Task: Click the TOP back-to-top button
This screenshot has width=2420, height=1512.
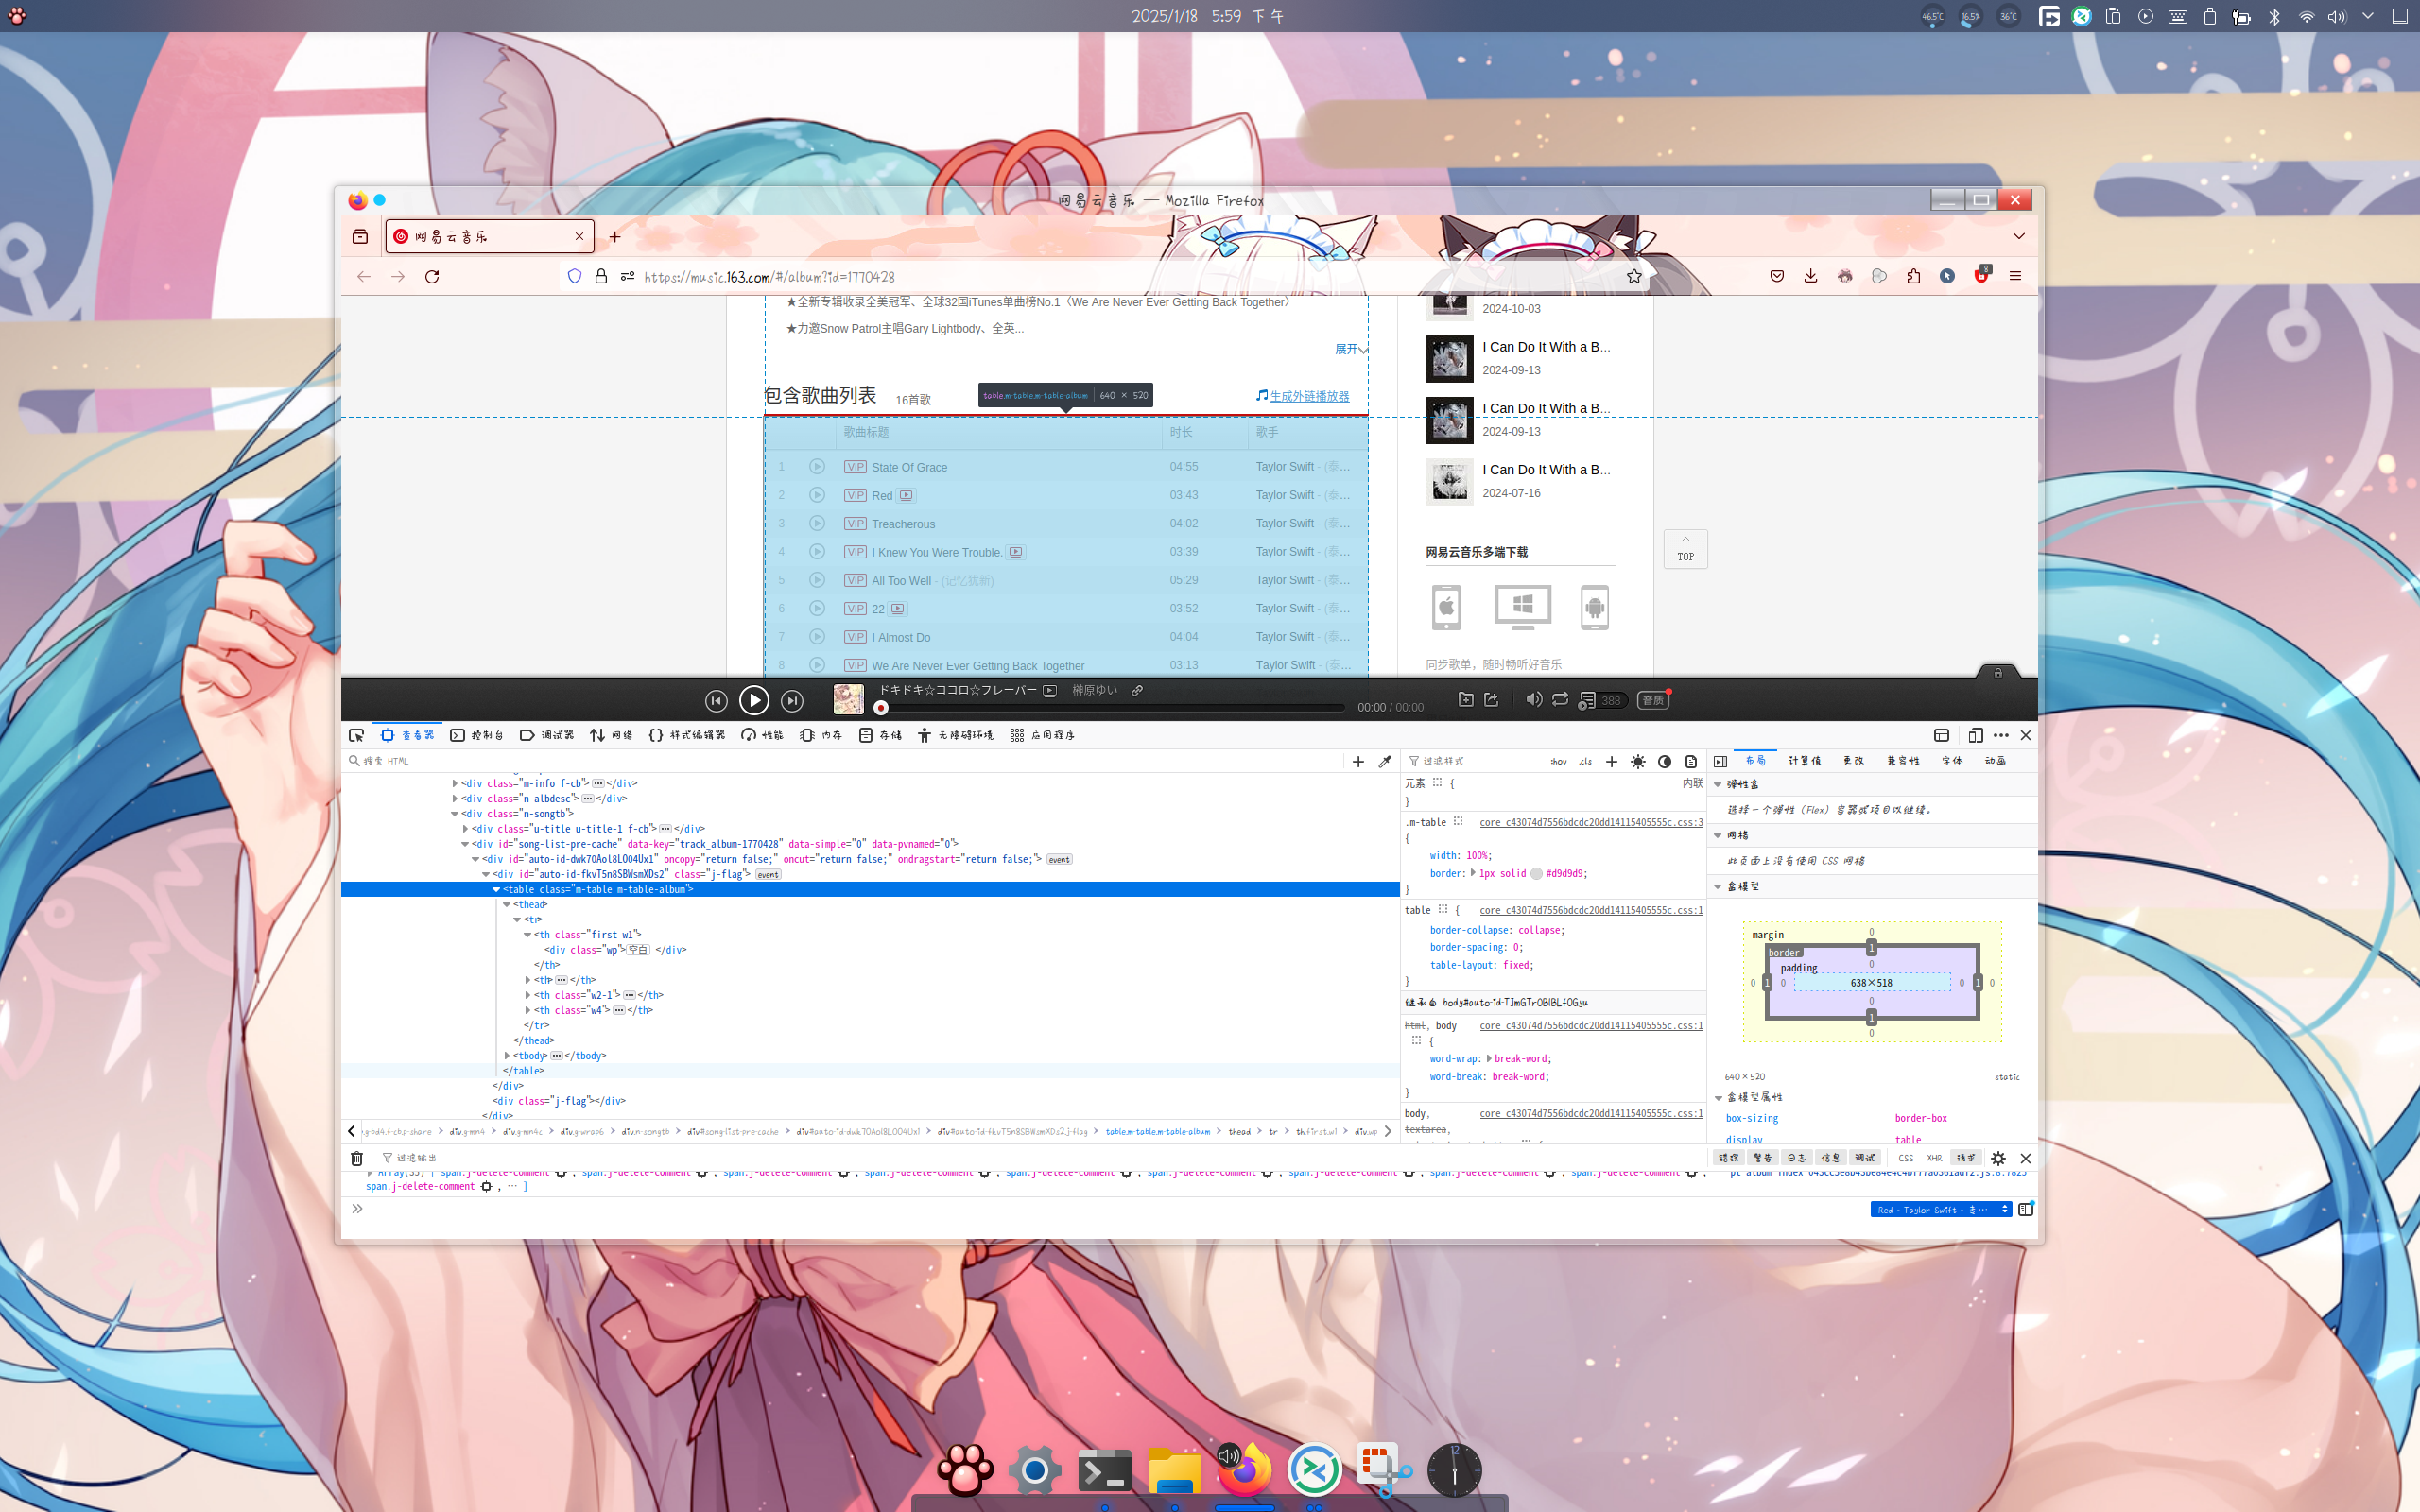Action: click(1685, 549)
